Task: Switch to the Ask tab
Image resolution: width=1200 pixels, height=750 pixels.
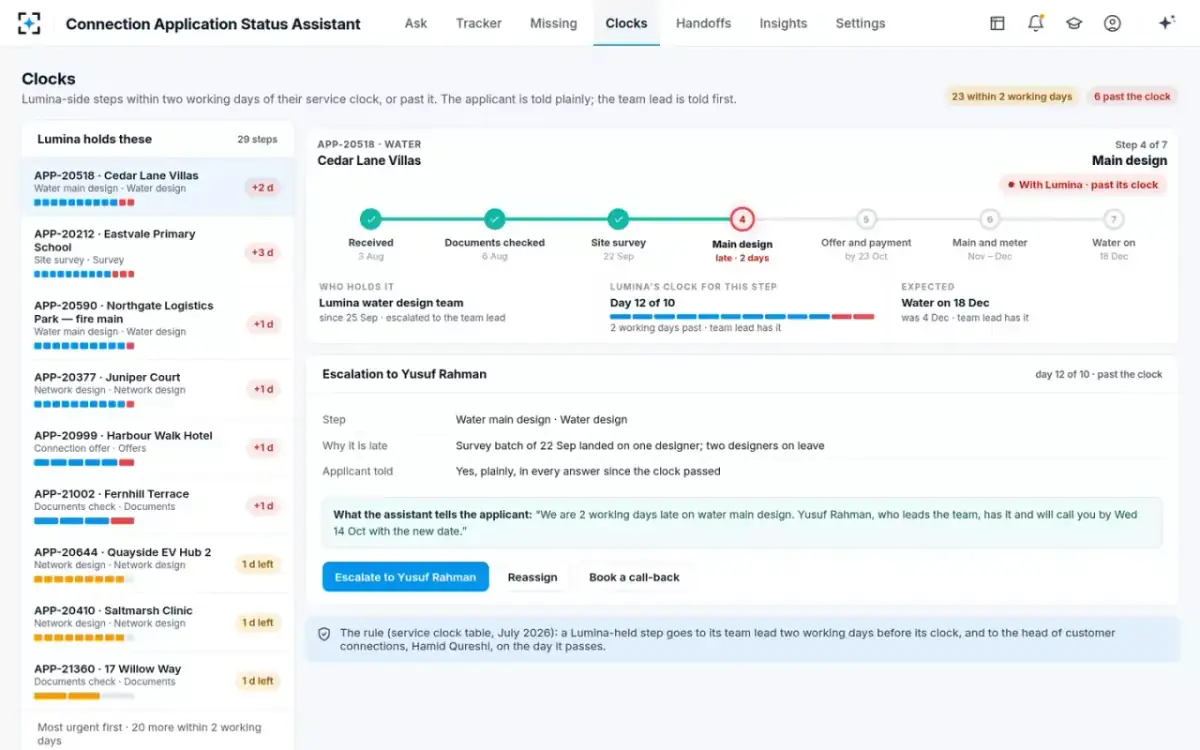Action: (x=416, y=23)
